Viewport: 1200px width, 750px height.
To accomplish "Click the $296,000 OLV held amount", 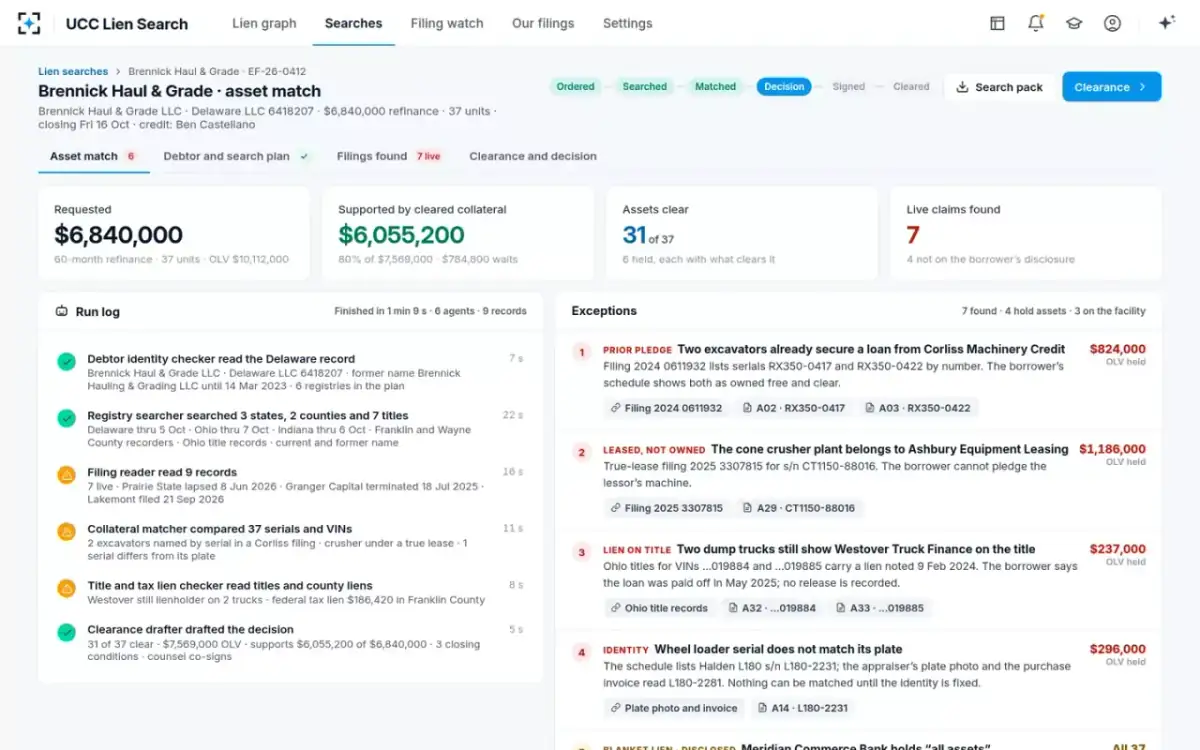I will pos(1117,650).
